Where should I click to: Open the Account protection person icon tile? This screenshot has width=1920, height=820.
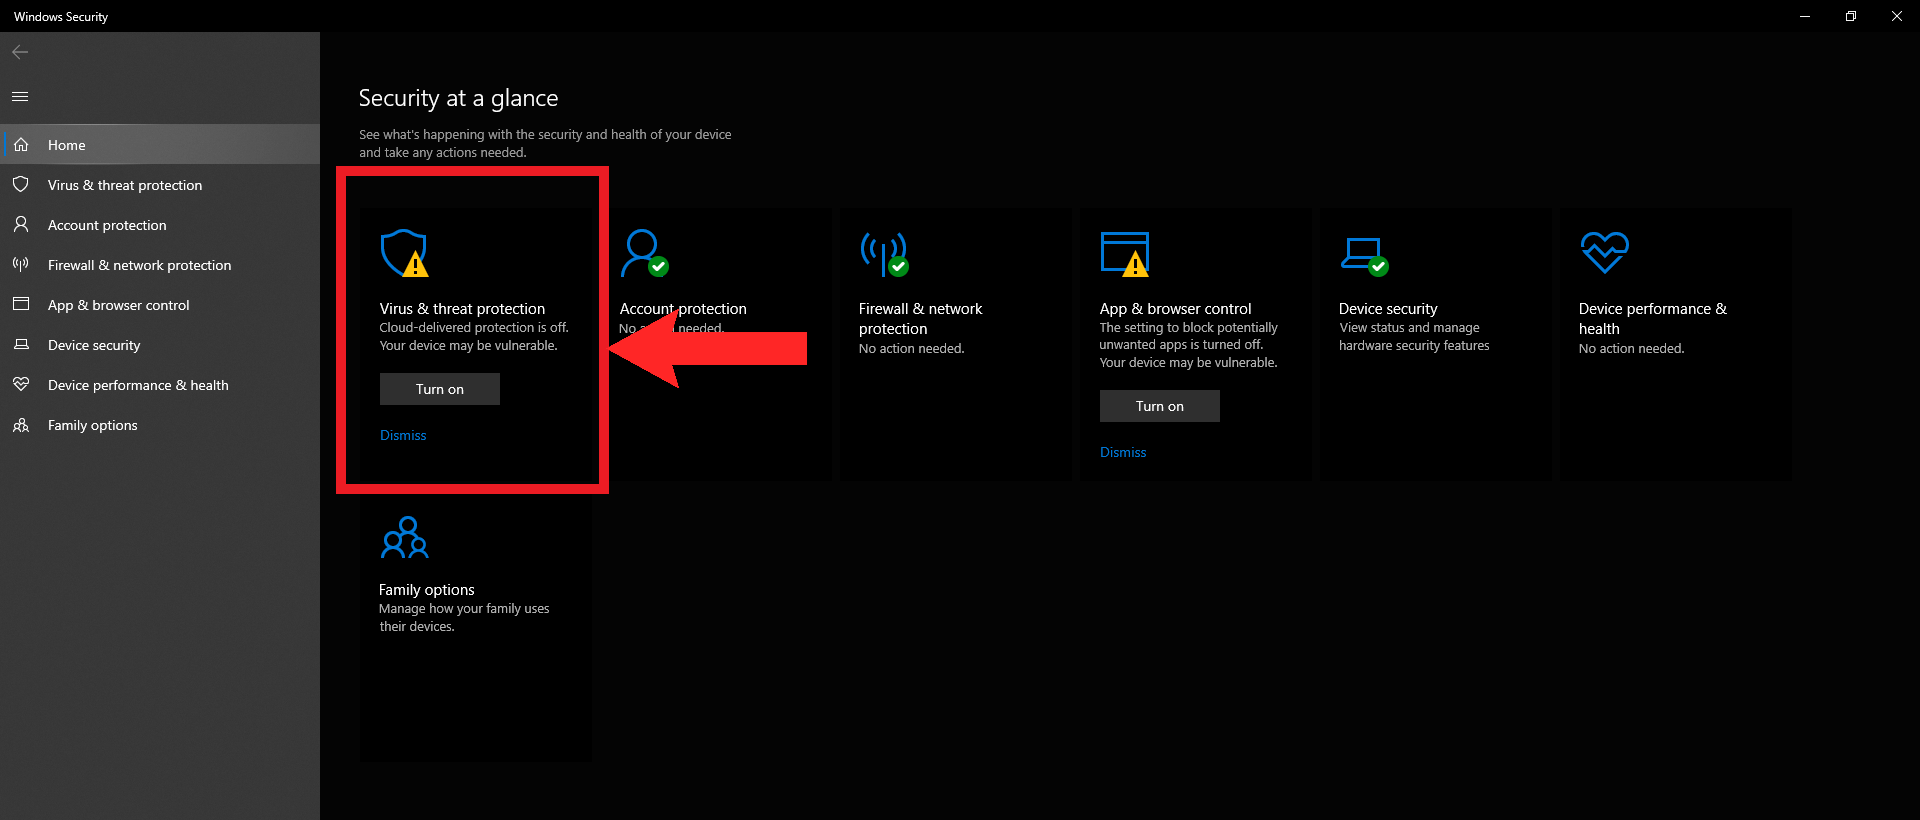click(644, 253)
